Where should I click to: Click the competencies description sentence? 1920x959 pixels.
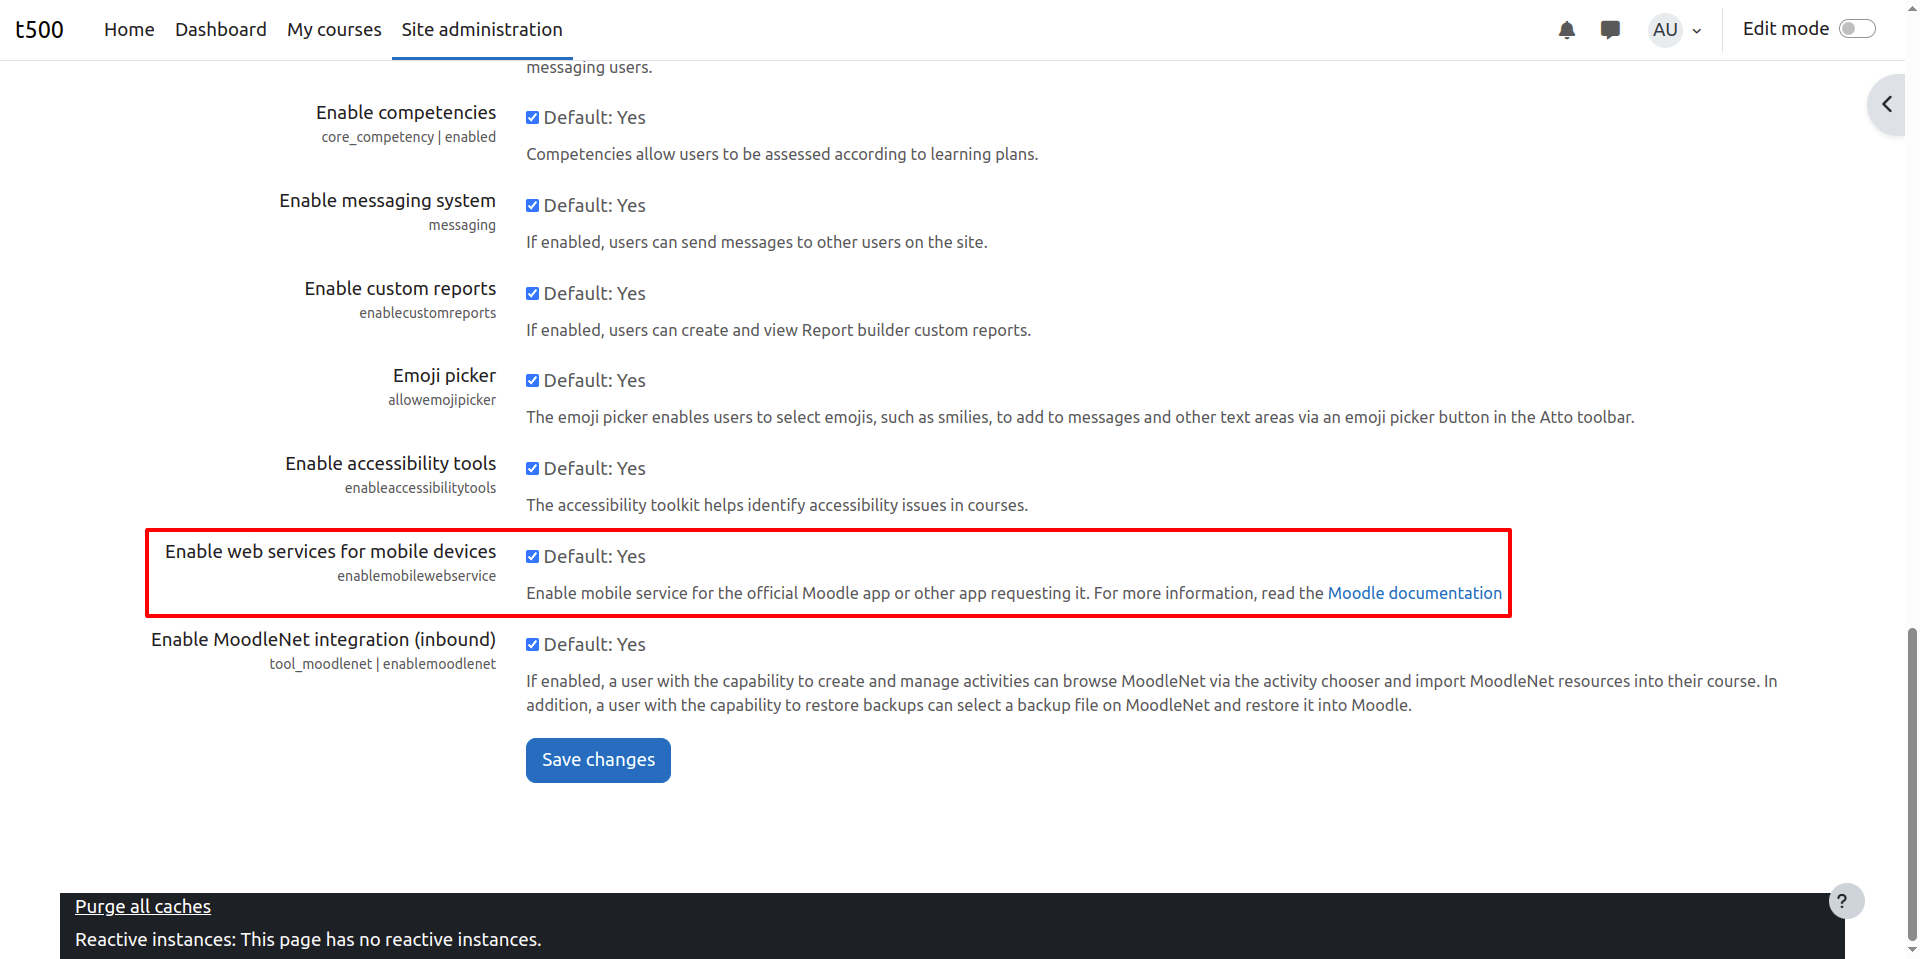(x=782, y=155)
